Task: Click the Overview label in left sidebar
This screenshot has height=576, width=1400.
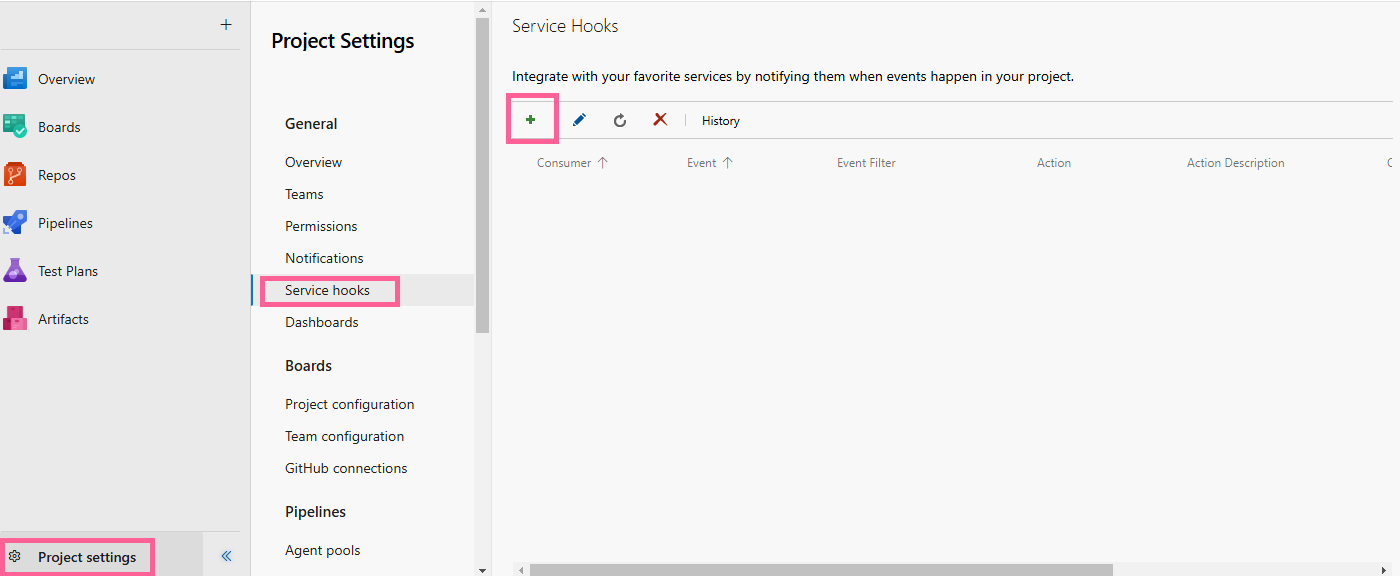Action: 66,79
